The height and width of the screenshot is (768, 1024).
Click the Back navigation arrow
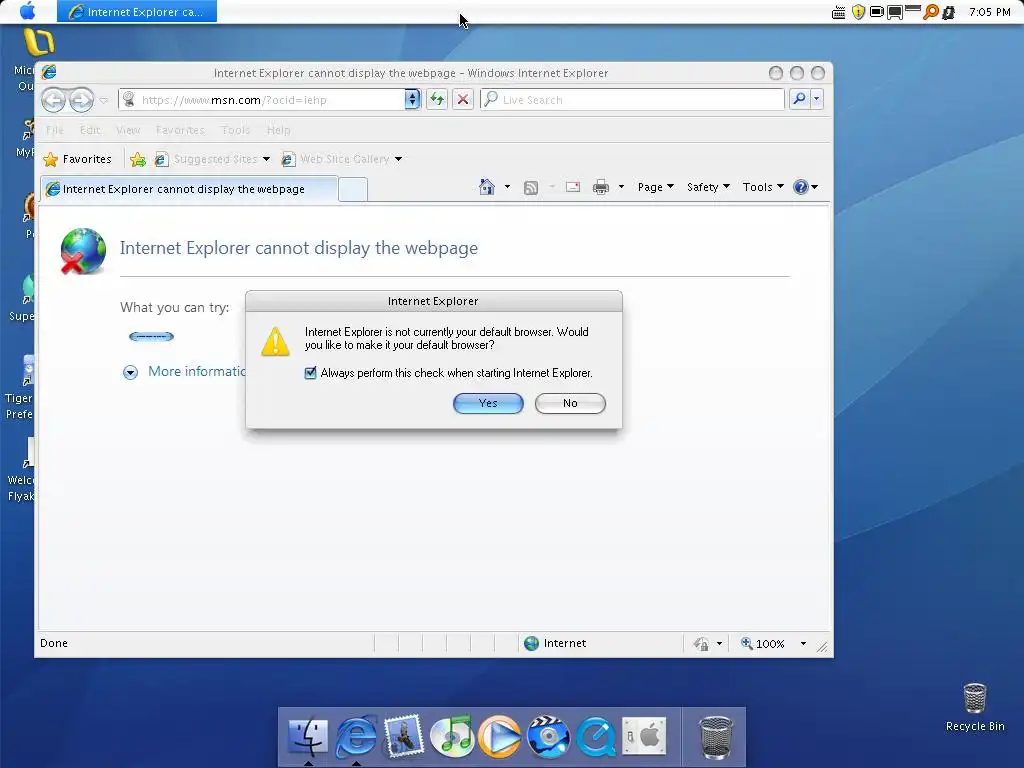54,100
